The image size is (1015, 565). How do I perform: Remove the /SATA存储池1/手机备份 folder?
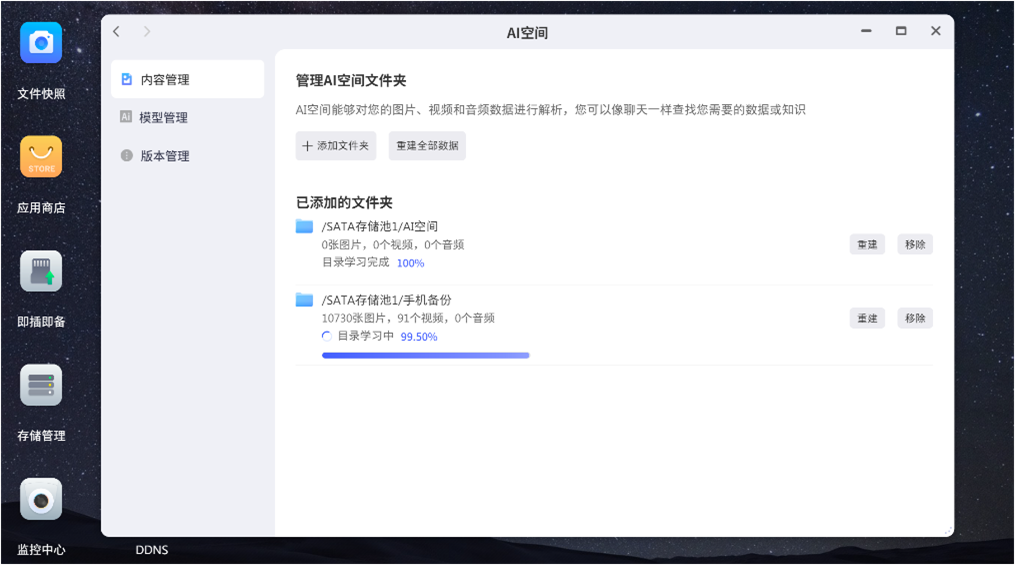click(915, 318)
